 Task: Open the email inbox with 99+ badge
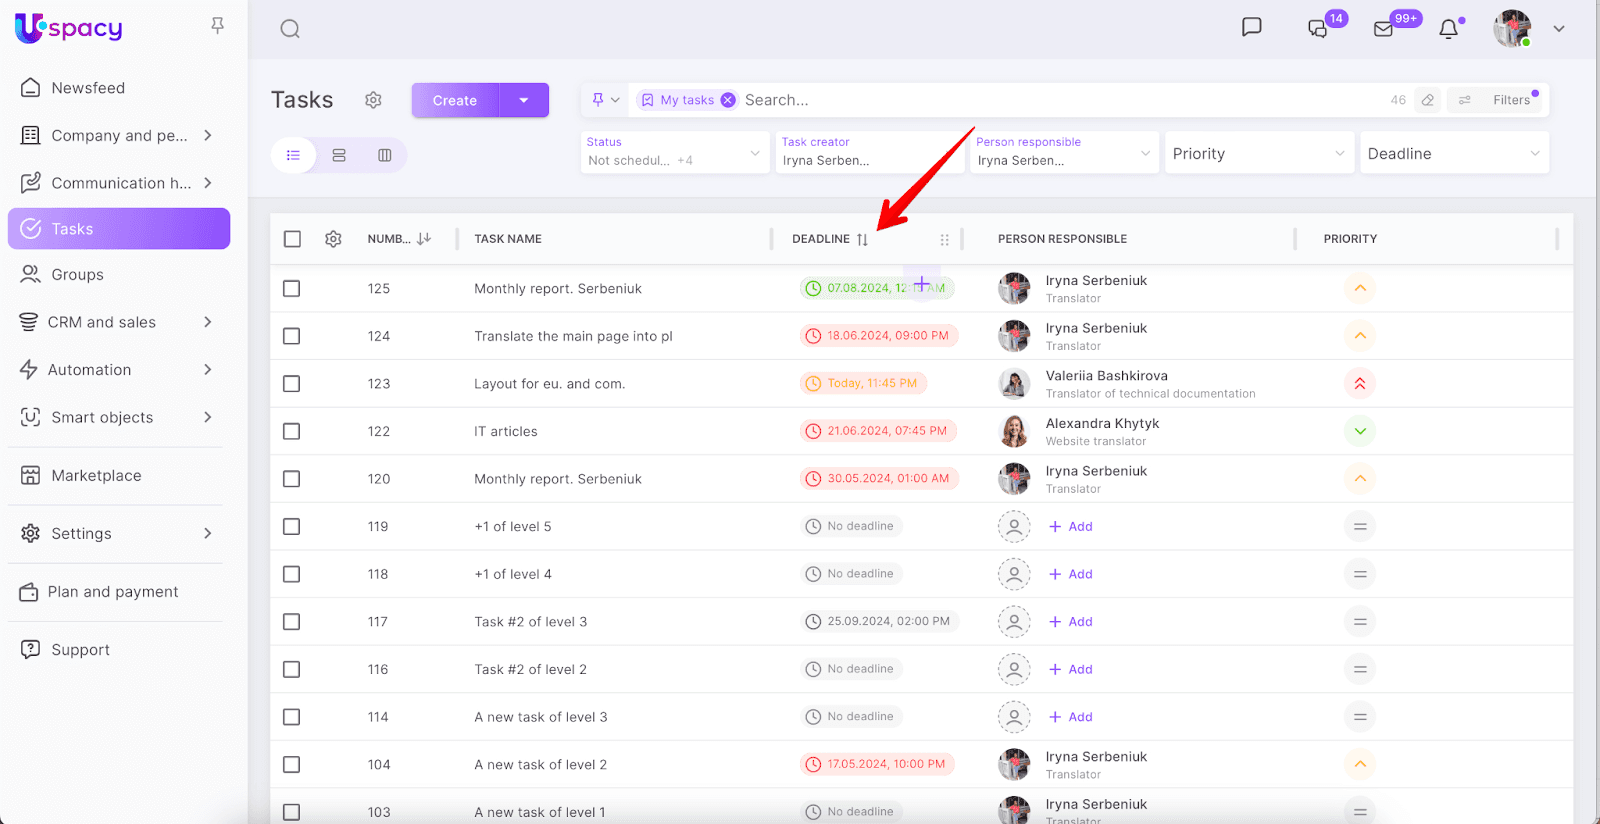(1384, 29)
